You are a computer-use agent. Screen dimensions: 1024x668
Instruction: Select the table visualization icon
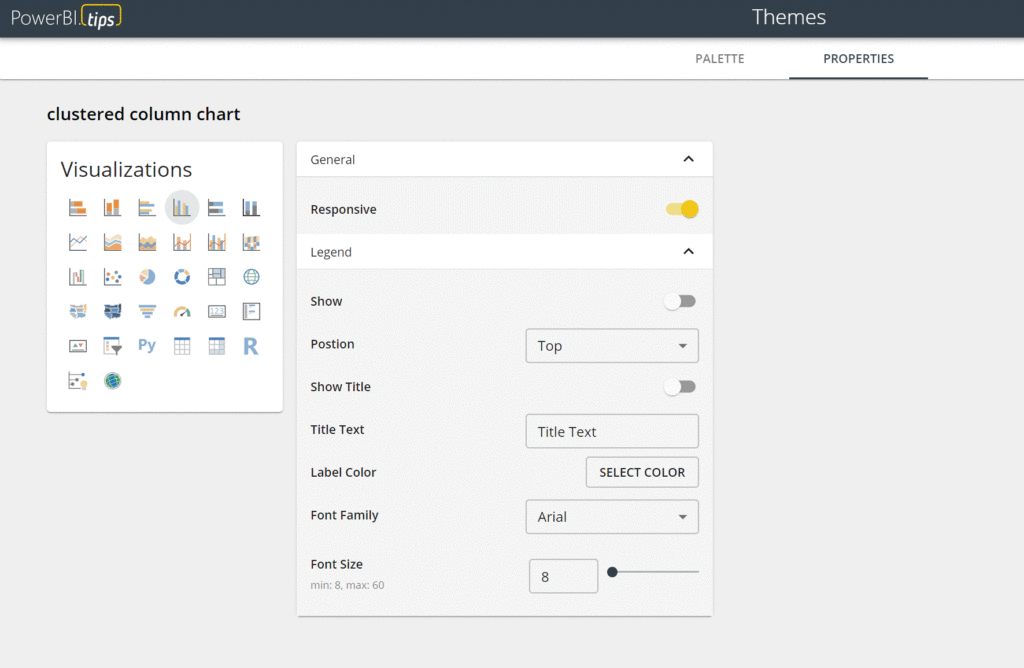coord(182,346)
